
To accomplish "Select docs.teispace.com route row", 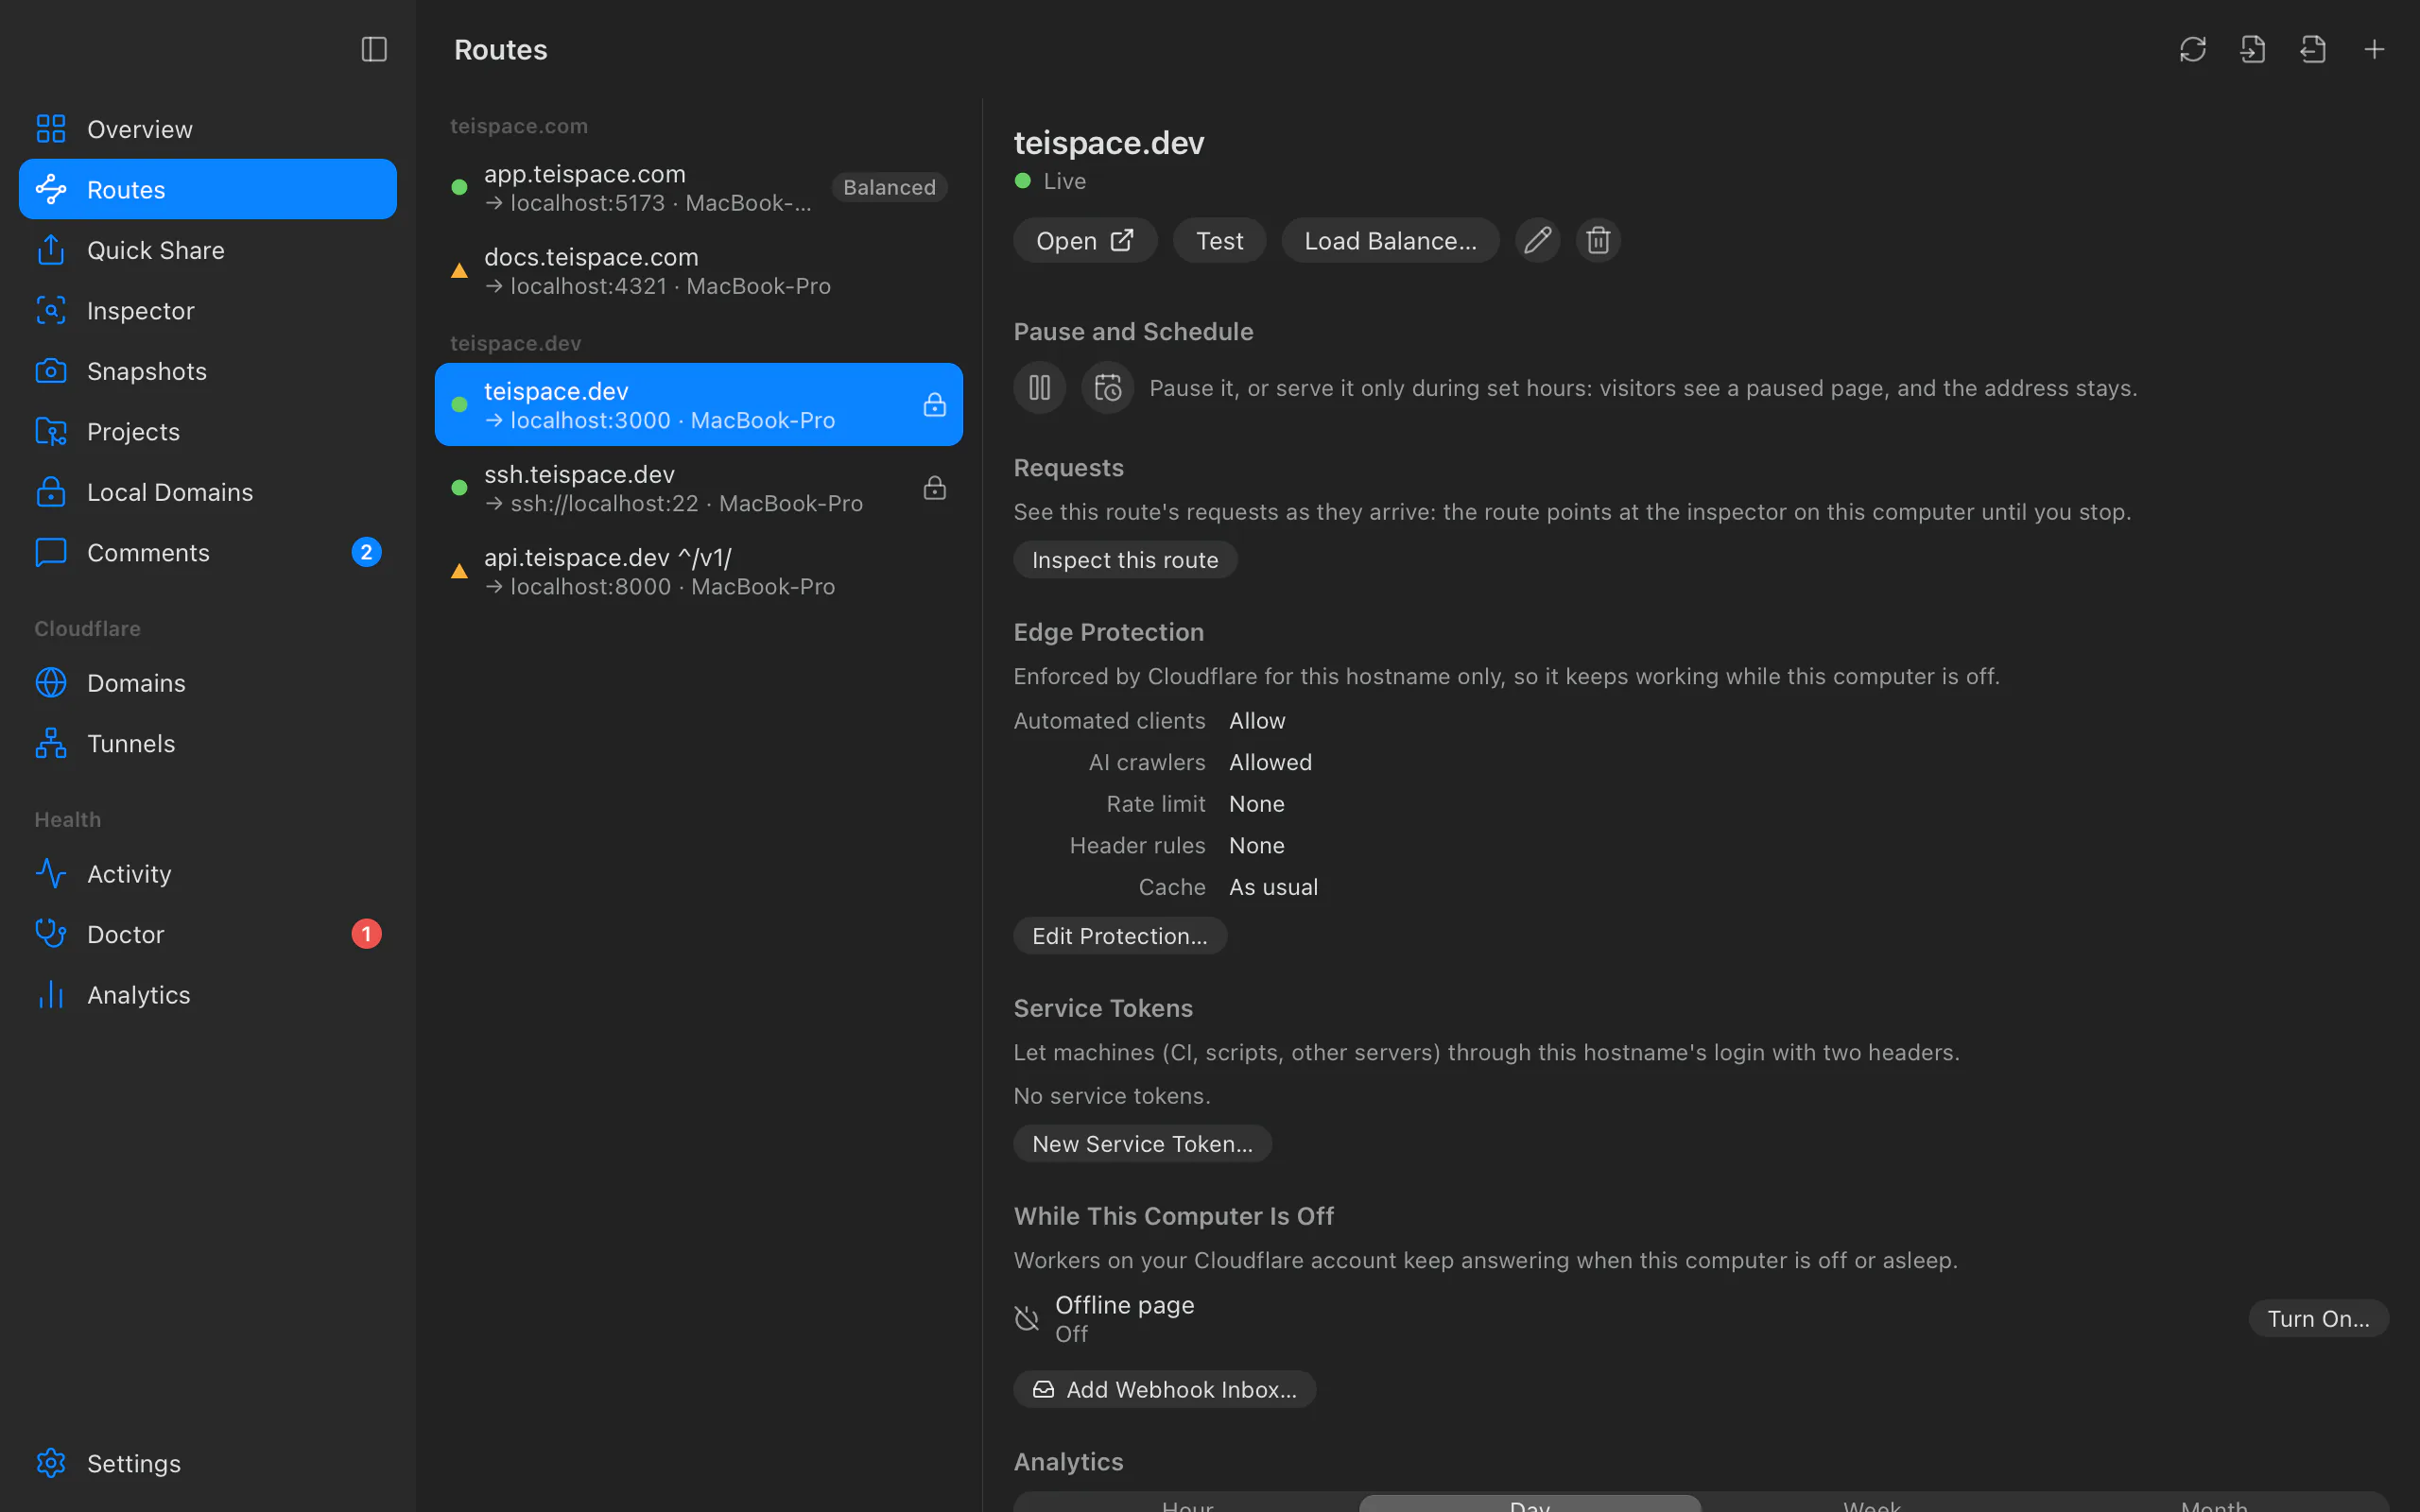I will pyautogui.click(x=699, y=271).
